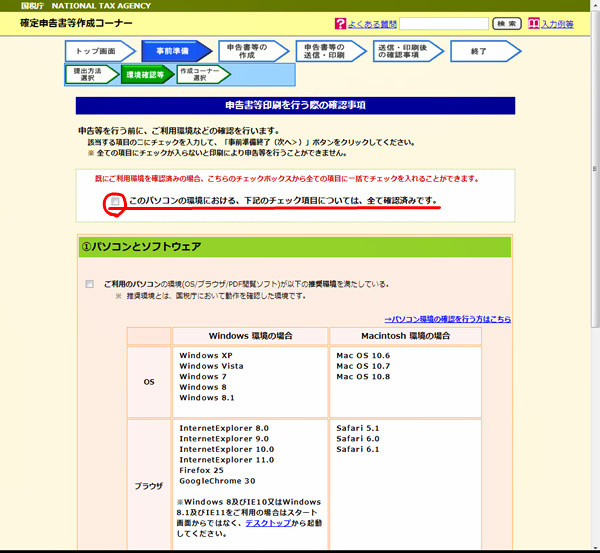
Task: Click the book icon beside 入力例等
Action: point(533,23)
